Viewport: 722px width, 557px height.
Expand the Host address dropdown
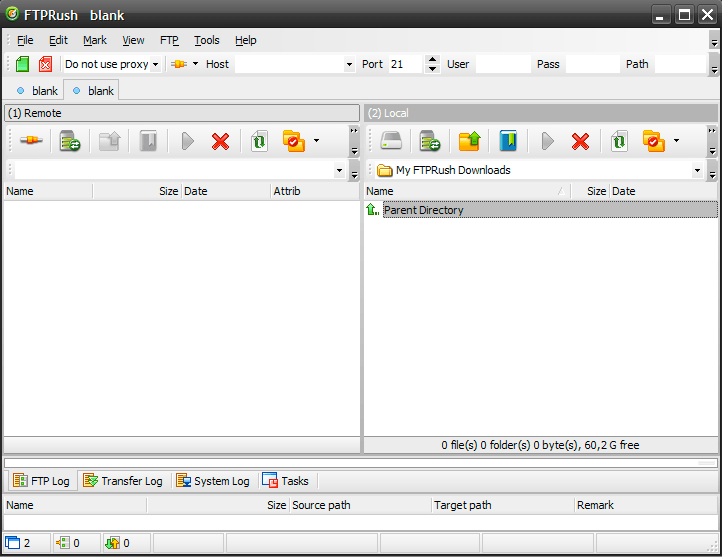click(x=349, y=65)
